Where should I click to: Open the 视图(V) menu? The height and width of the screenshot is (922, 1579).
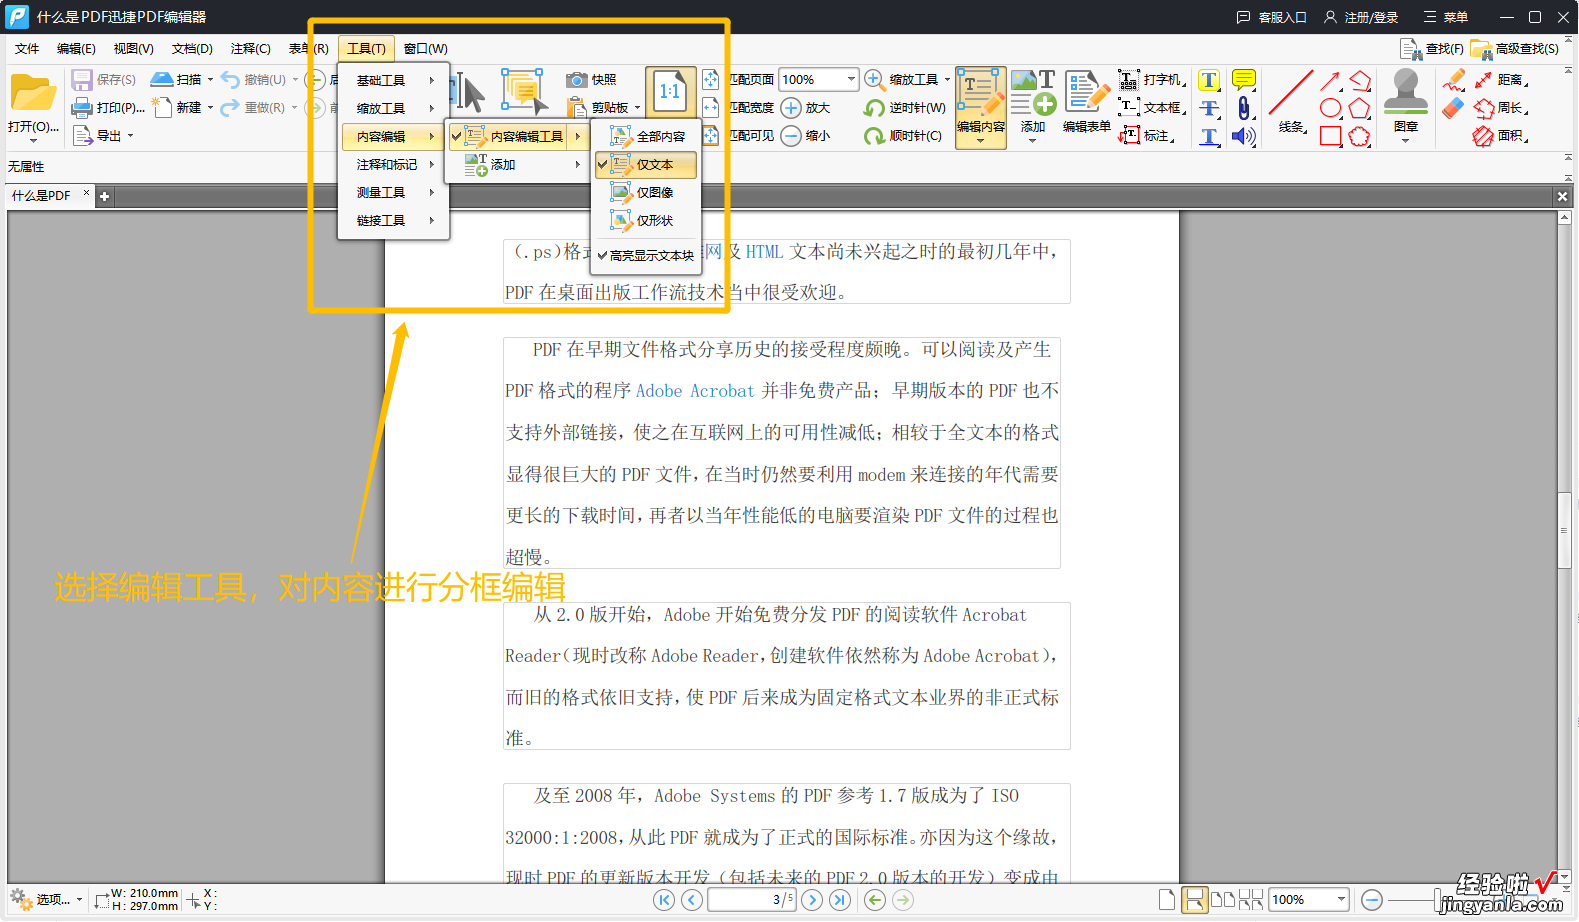(133, 48)
